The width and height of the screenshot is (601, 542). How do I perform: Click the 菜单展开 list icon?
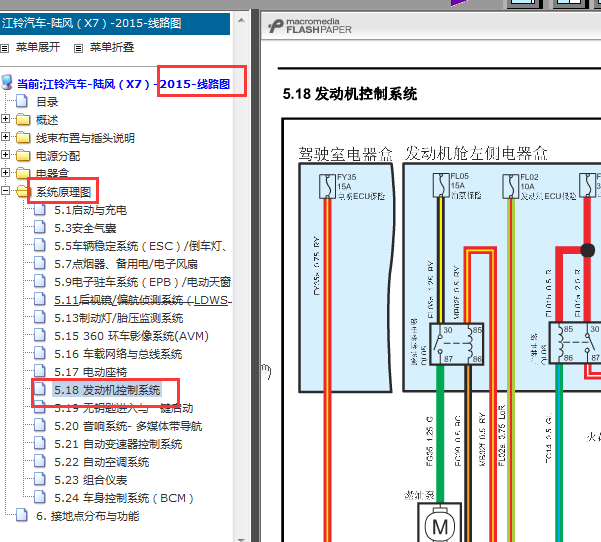5,48
